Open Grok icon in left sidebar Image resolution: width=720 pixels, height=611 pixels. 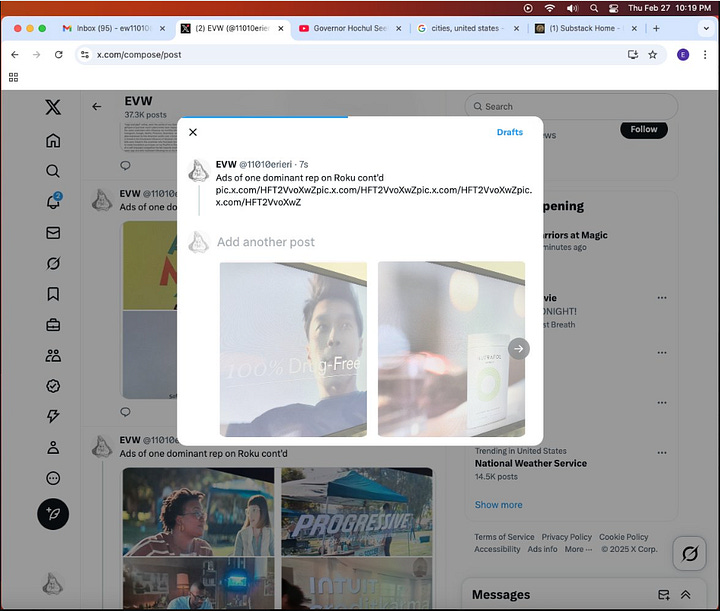[x=53, y=263]
